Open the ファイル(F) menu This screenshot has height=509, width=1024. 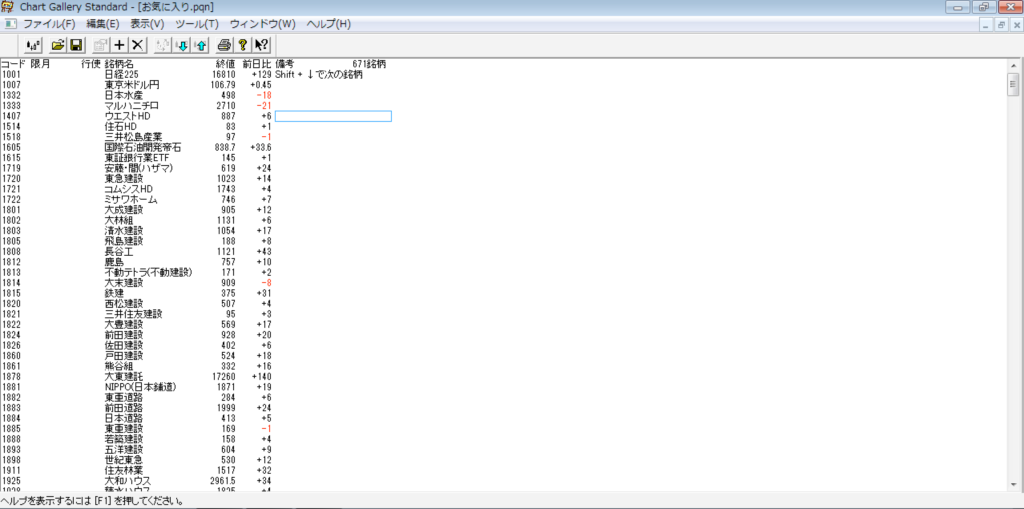[50, 24]
